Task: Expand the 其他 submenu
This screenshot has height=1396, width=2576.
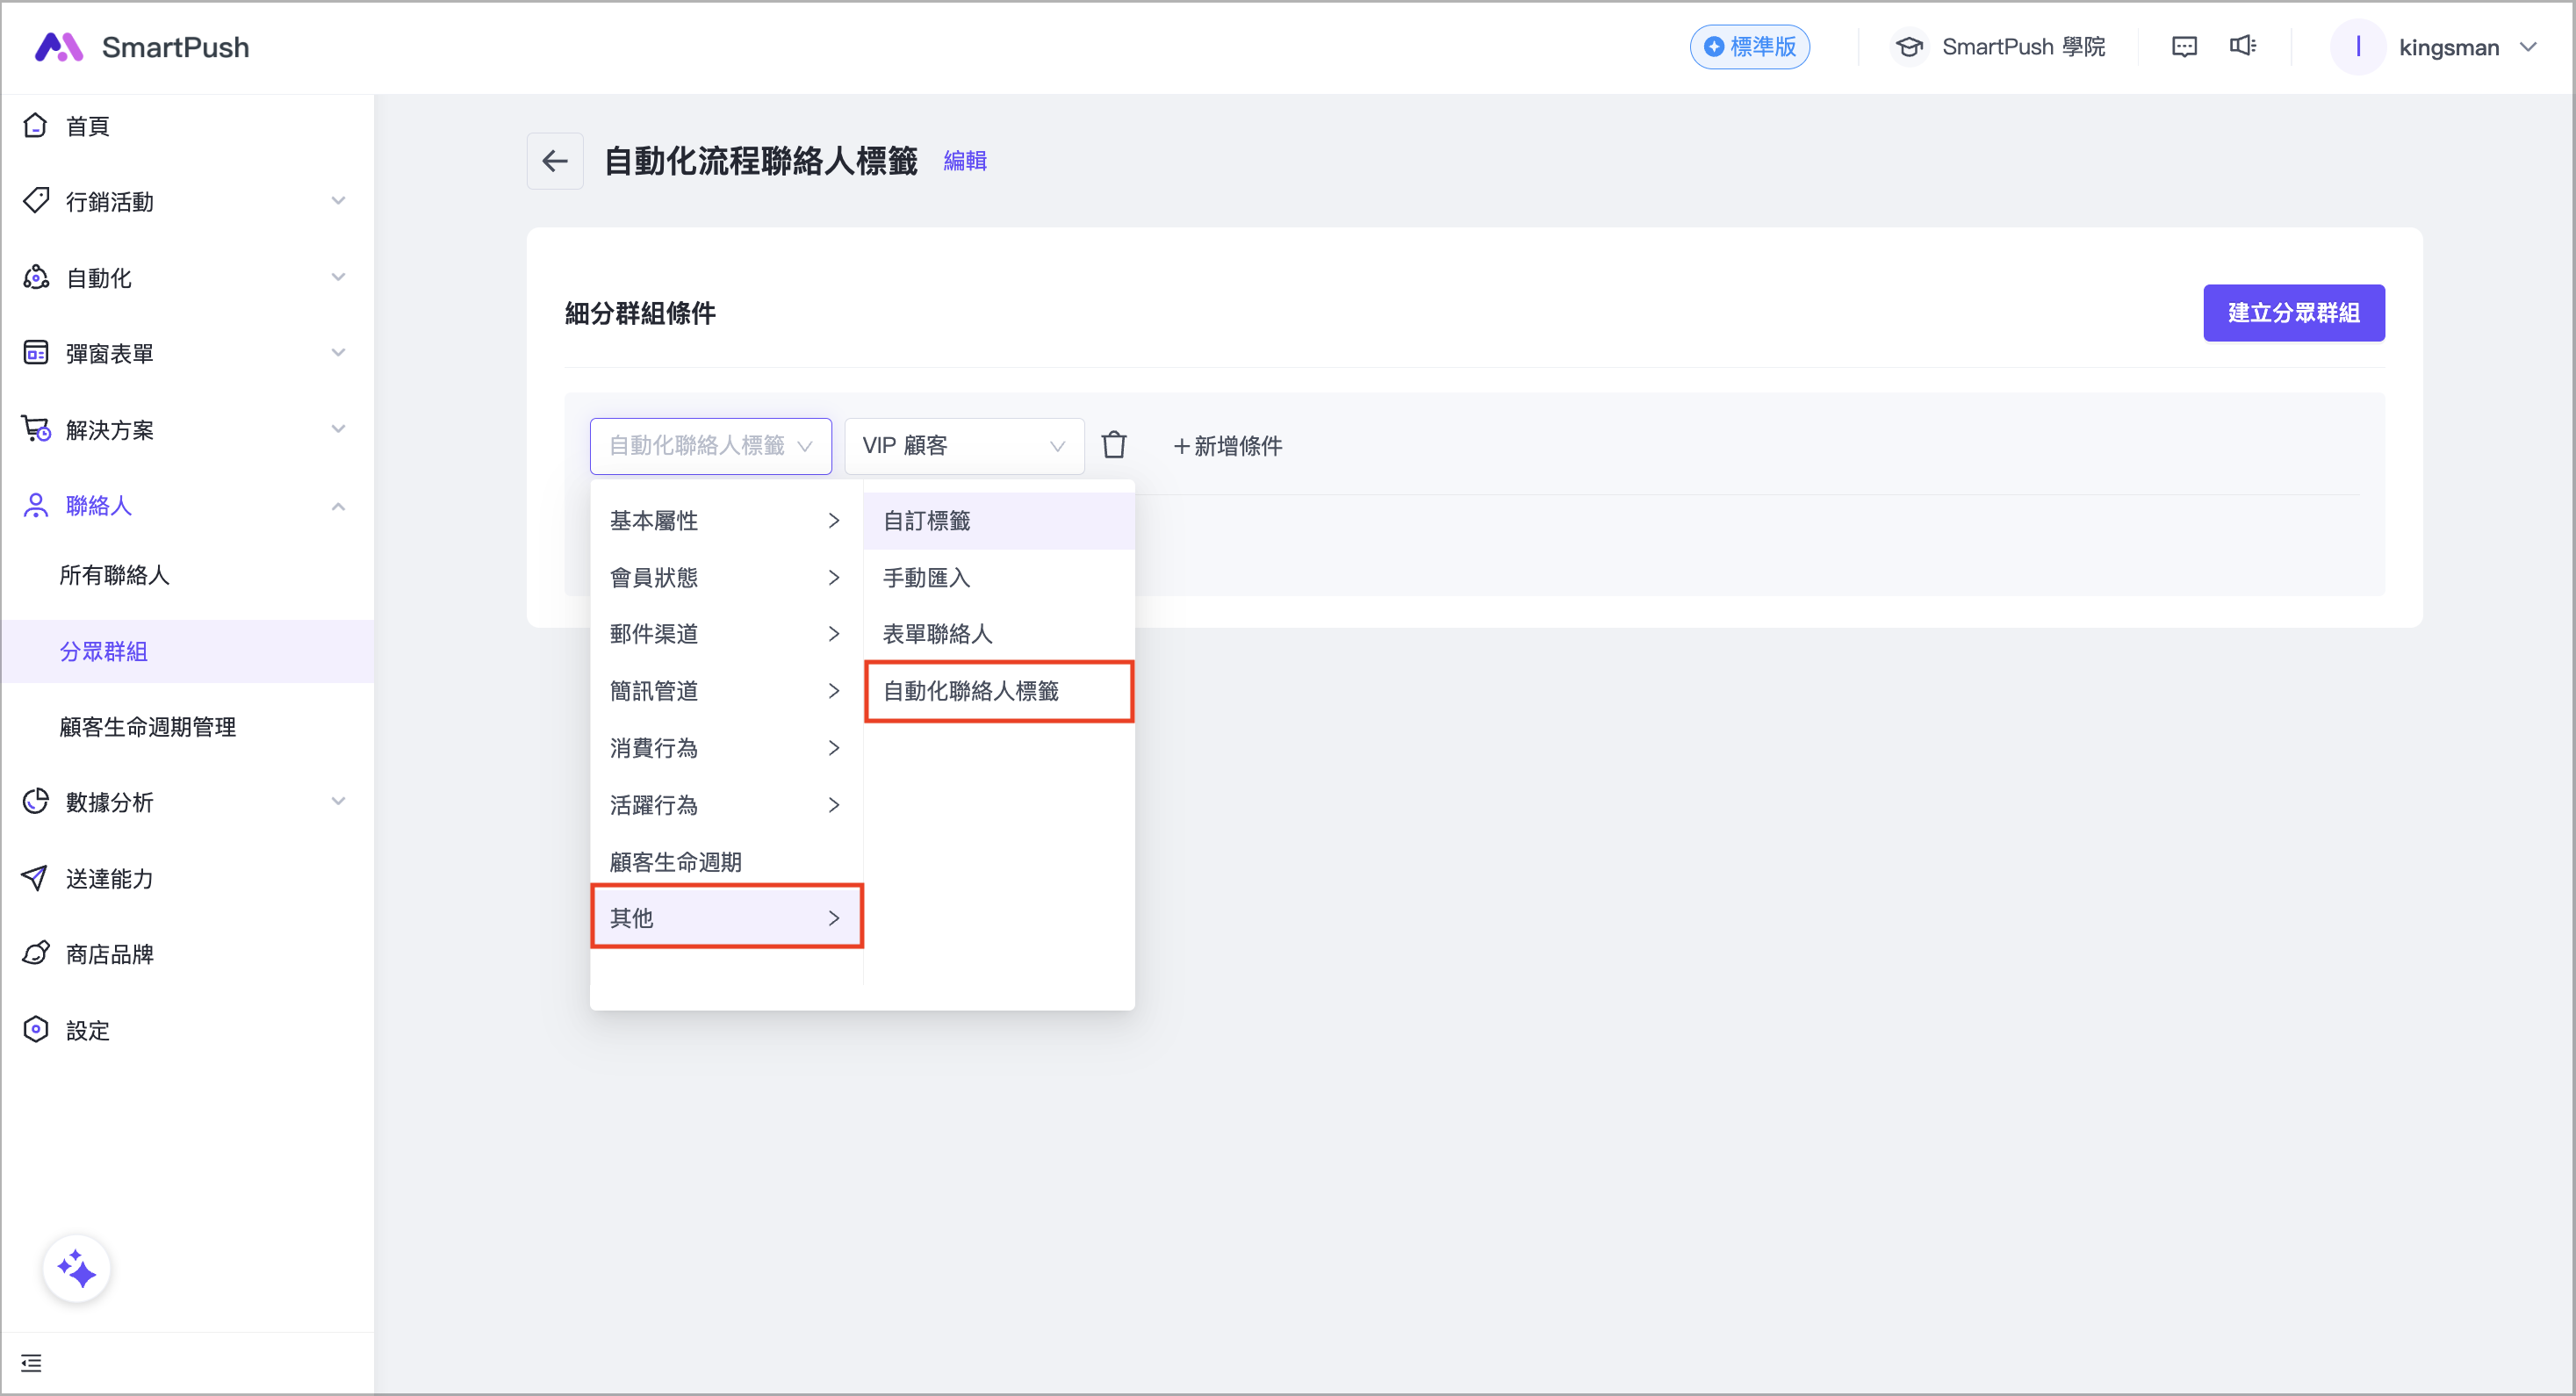Action: (727, 917)
